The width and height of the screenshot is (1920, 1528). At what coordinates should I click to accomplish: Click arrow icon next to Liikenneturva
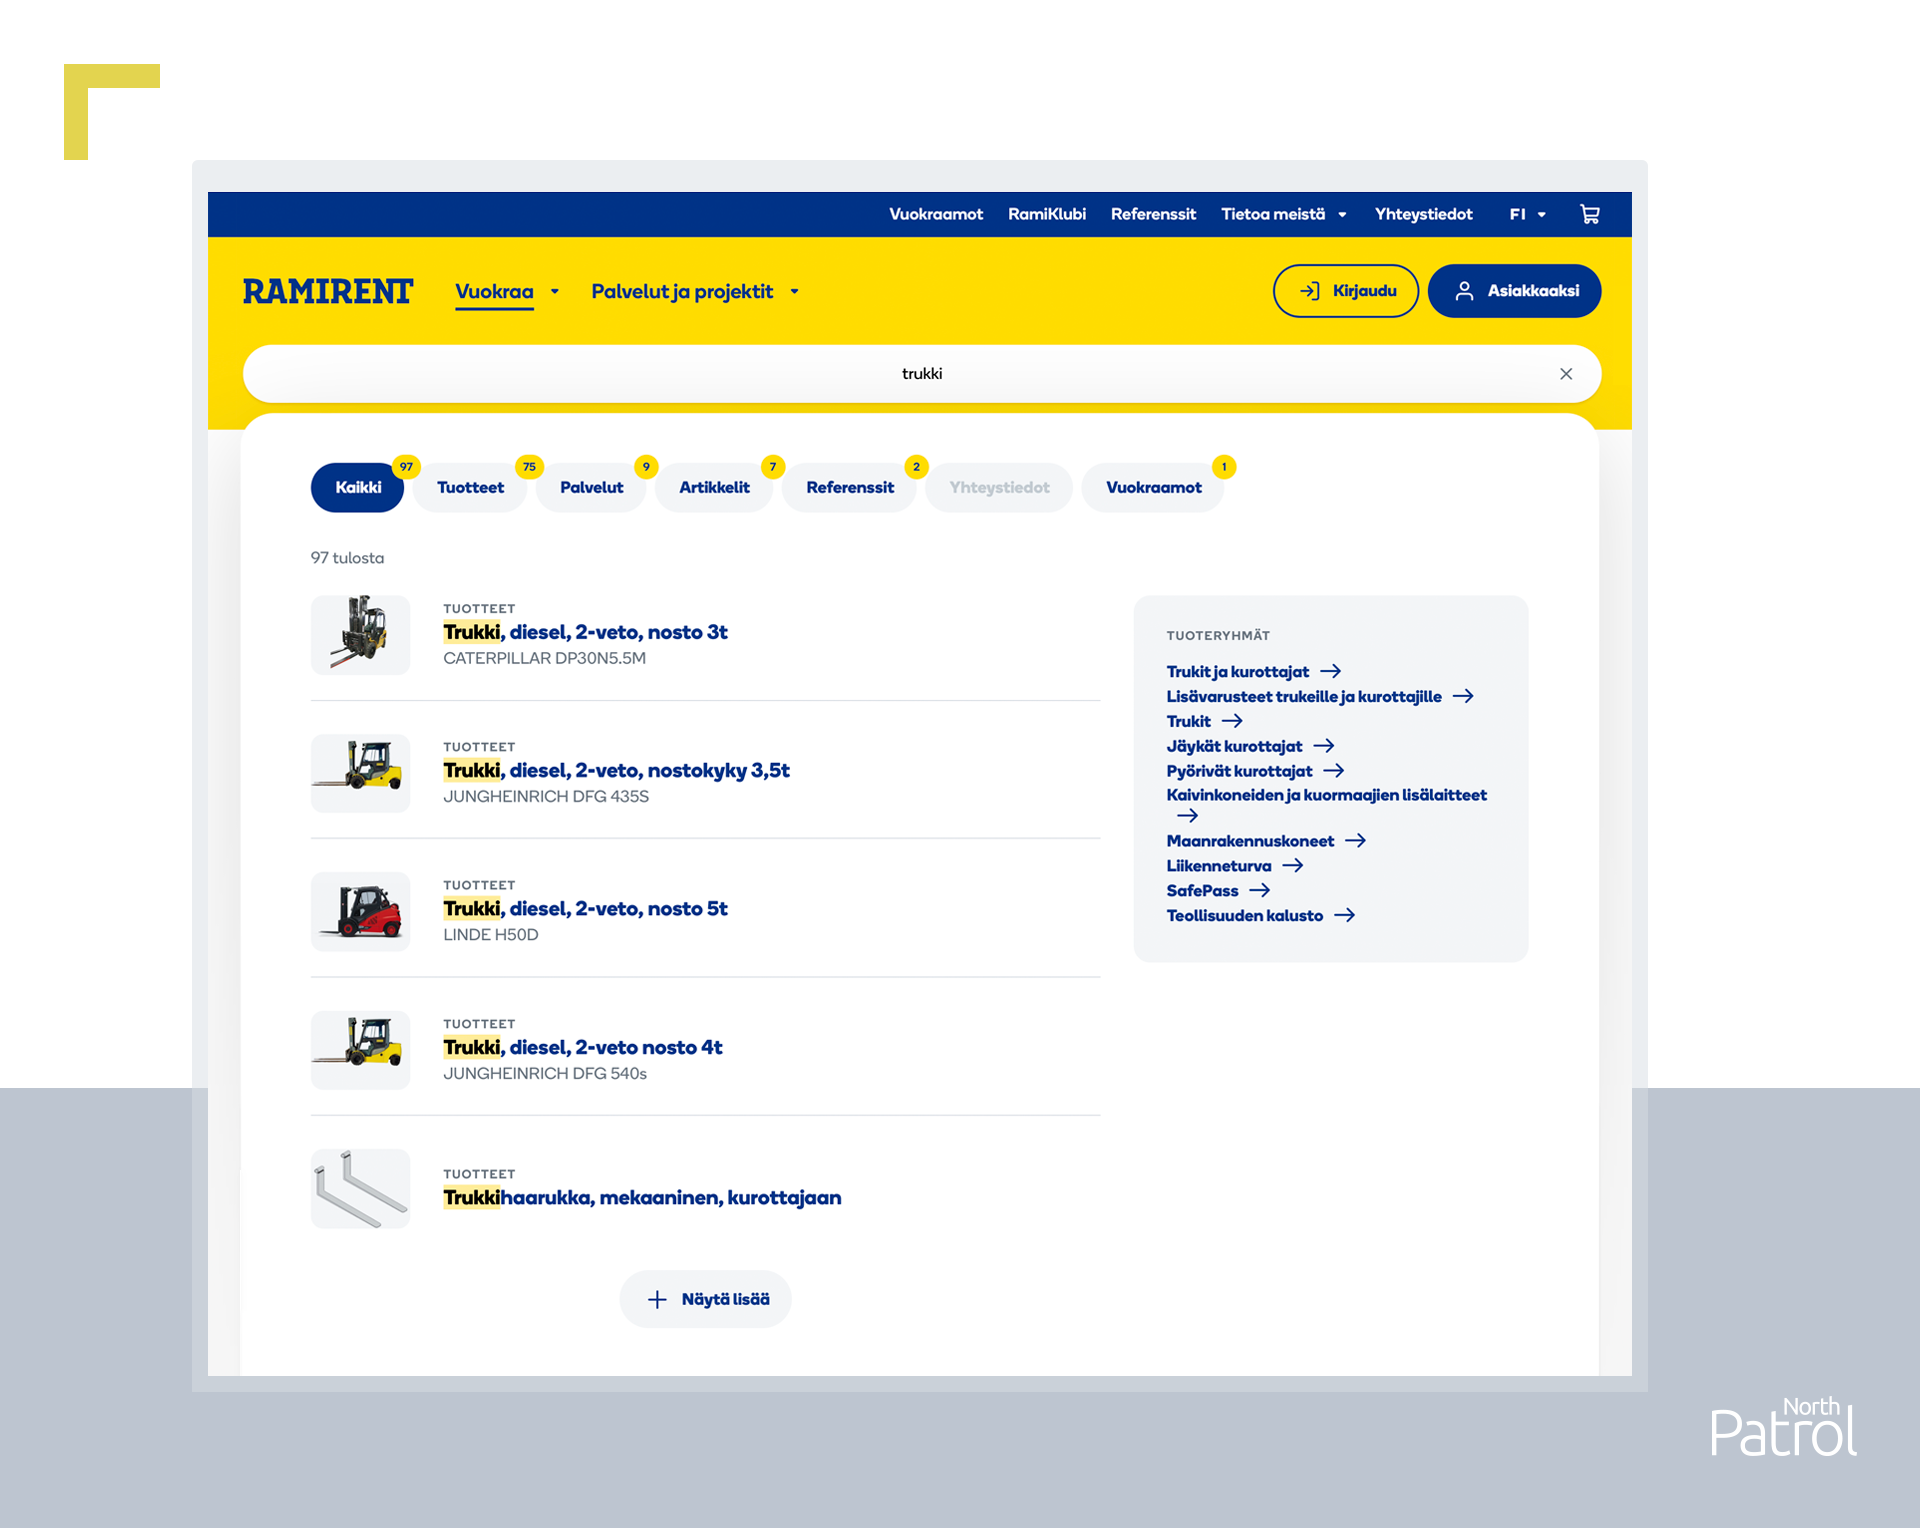(x=1293, y=866)
